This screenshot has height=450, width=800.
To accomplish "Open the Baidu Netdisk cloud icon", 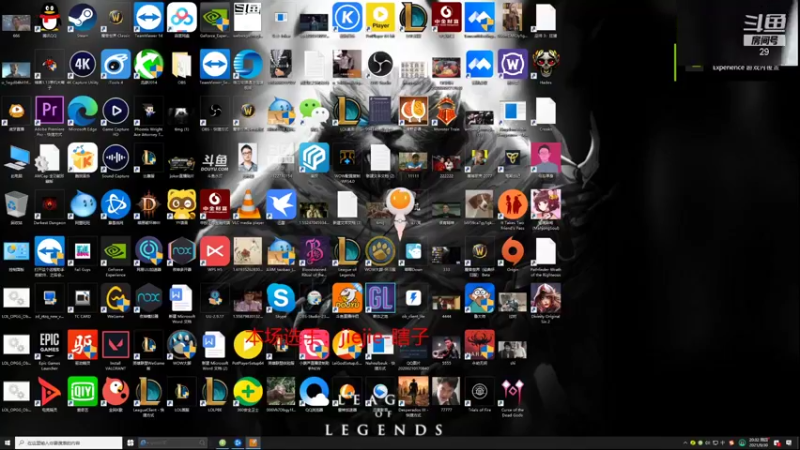I will coord(182,18).
